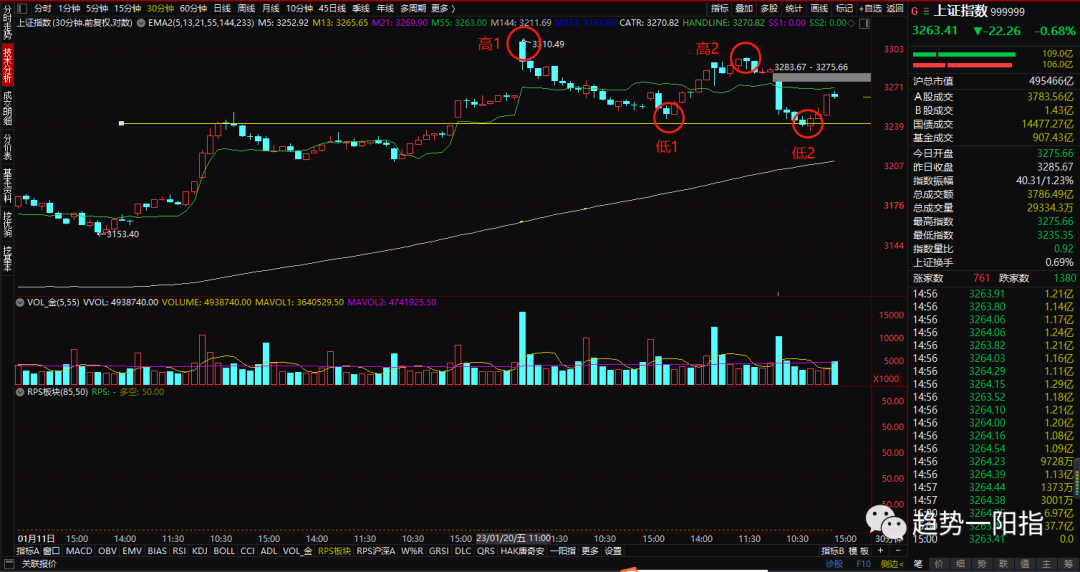Open the 基本资料 side tab

point(7,186)
